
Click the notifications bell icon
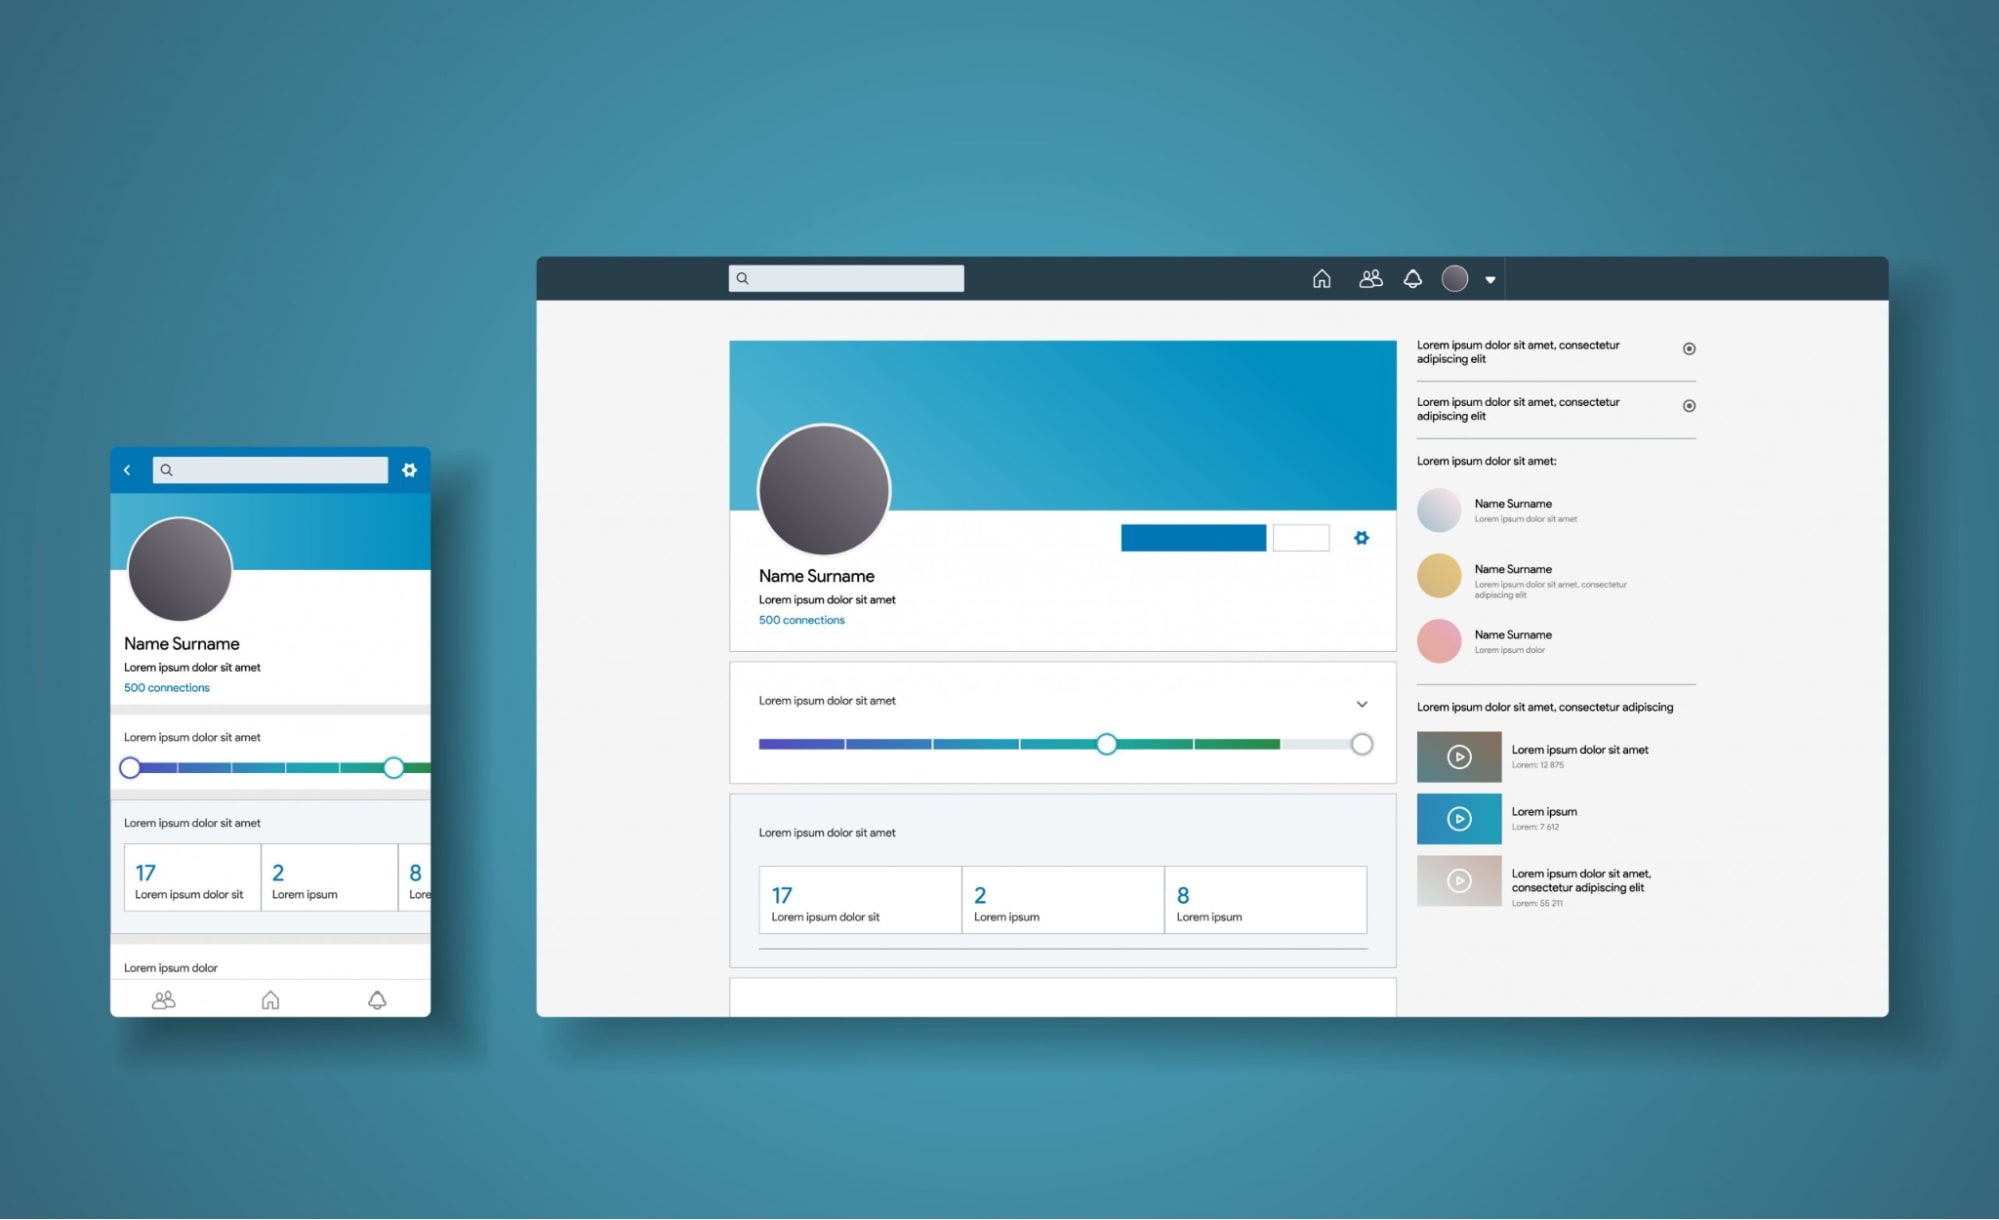pos(1411,279)
